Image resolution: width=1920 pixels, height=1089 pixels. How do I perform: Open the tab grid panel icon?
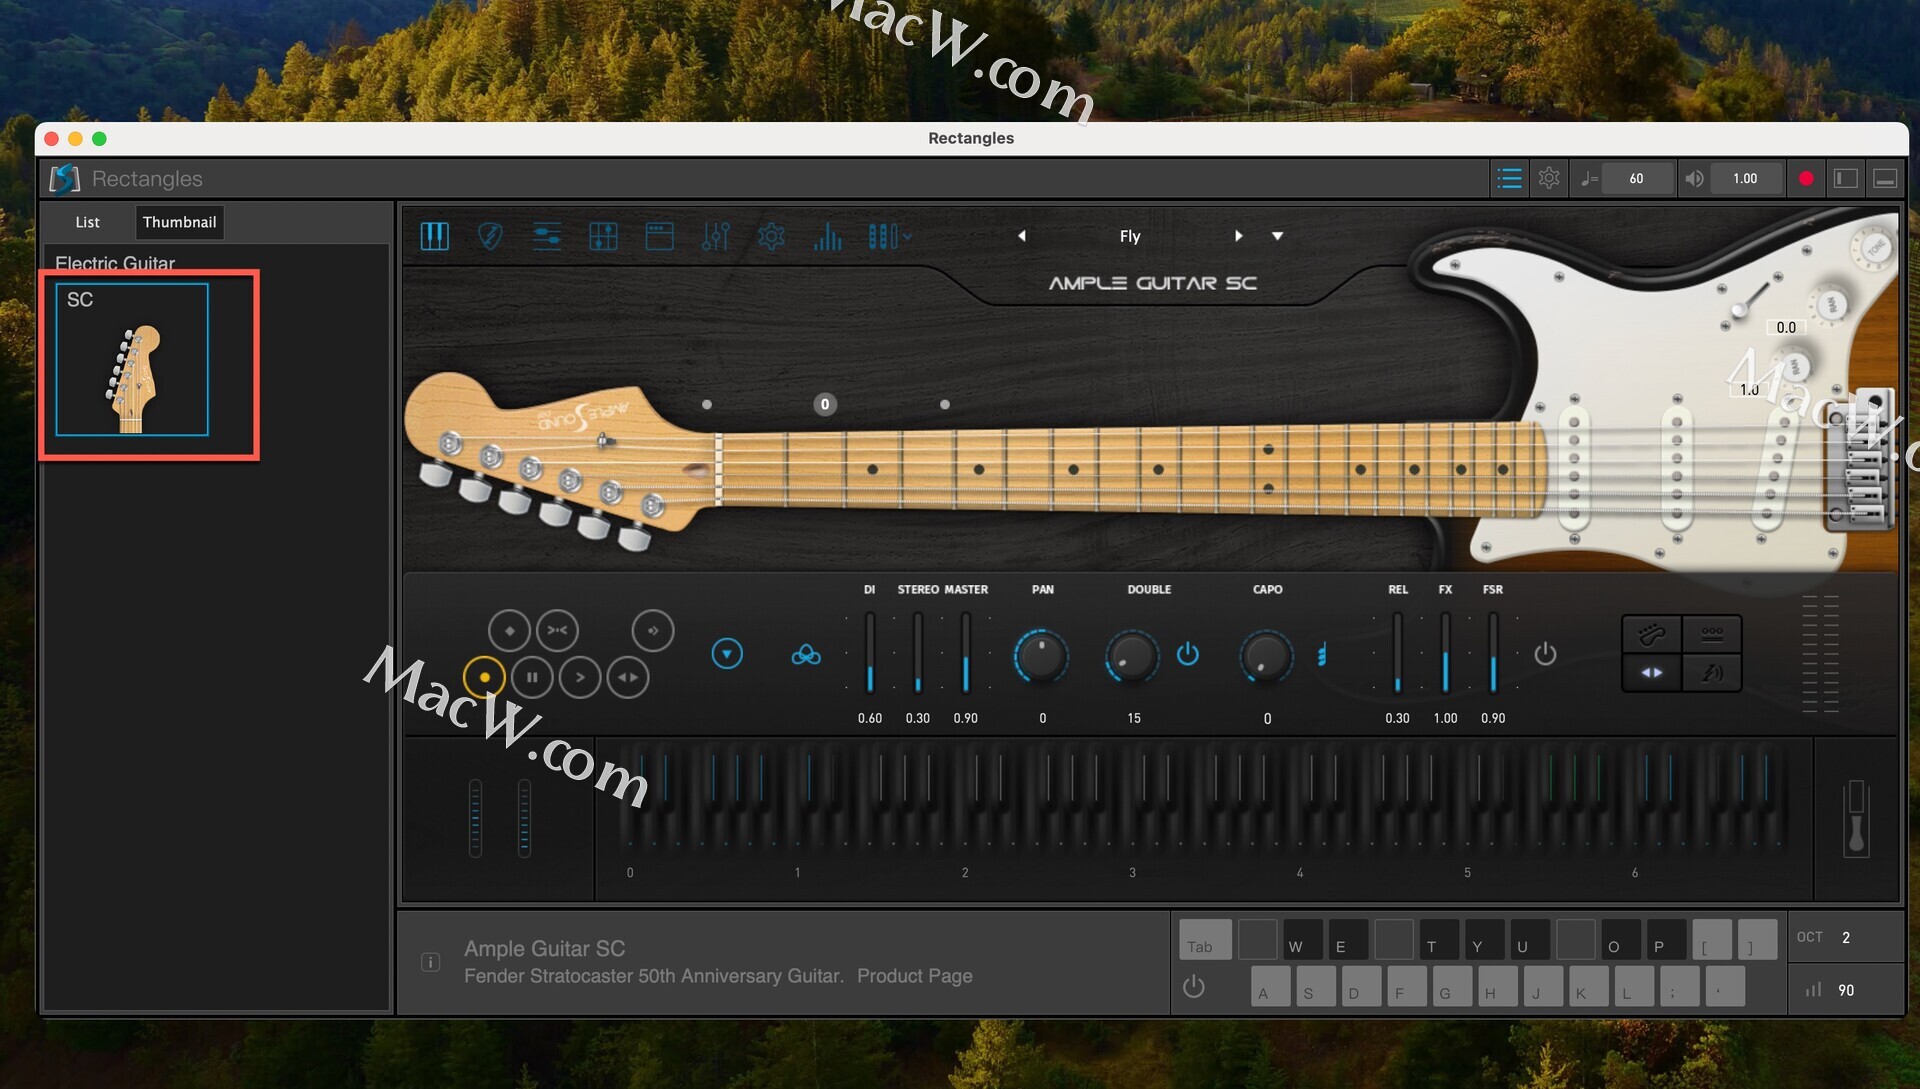click(x=603, y=237)
